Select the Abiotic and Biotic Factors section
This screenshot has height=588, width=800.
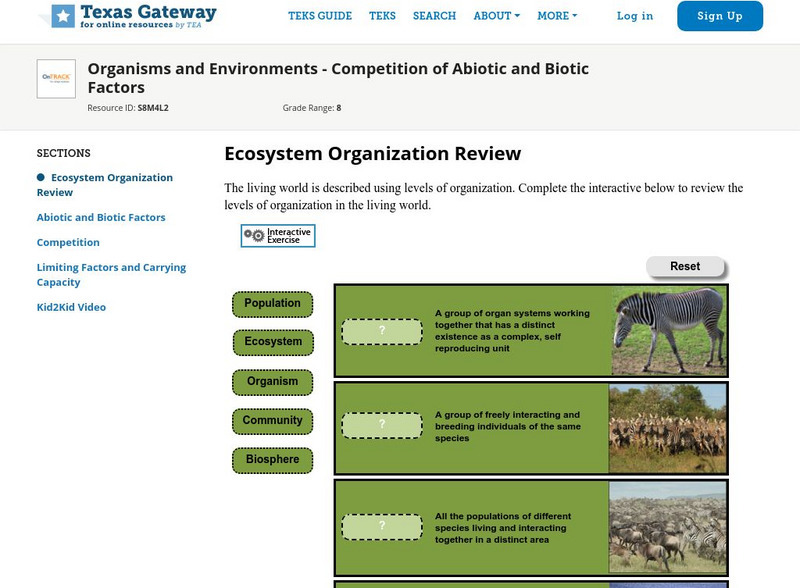coord(101,217)
